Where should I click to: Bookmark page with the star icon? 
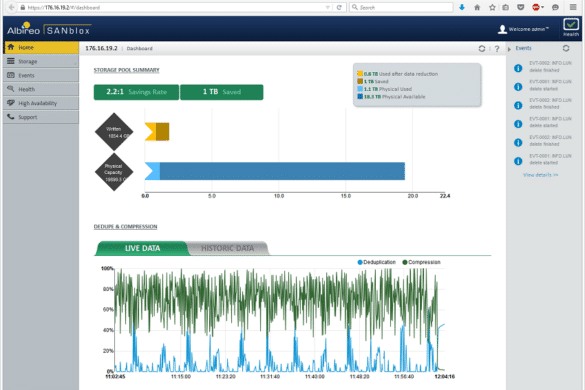coord(492,7)
